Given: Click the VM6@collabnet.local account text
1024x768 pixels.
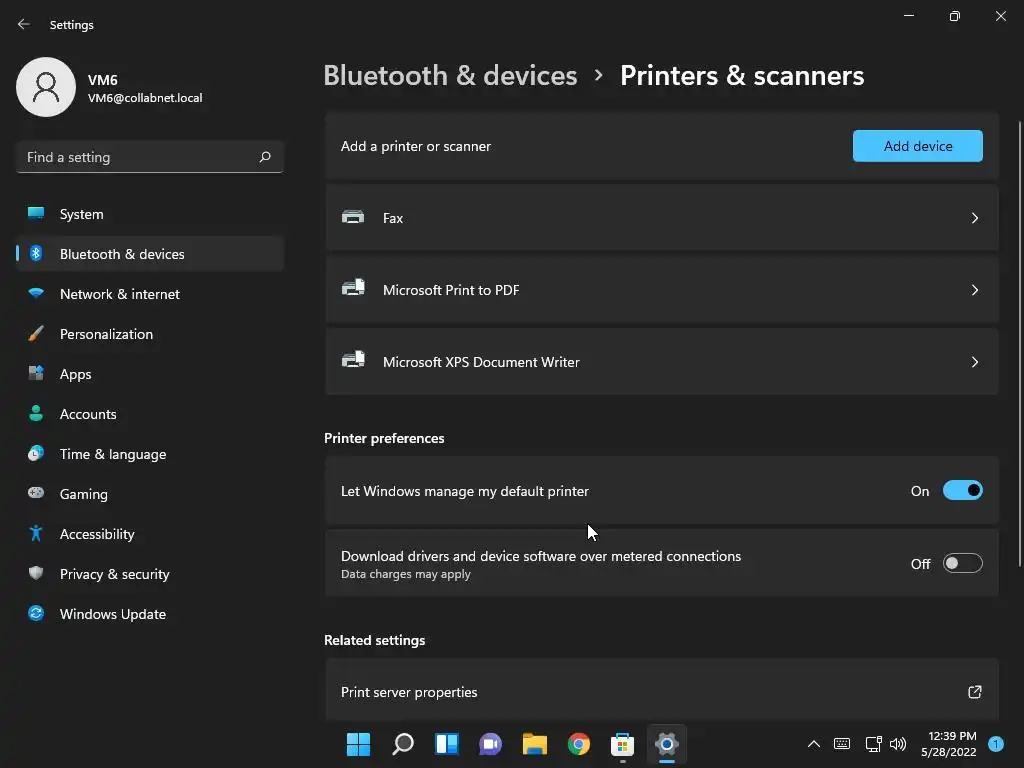Looking at the screenshot, I should pyautogui.click(x=145, y=98).
